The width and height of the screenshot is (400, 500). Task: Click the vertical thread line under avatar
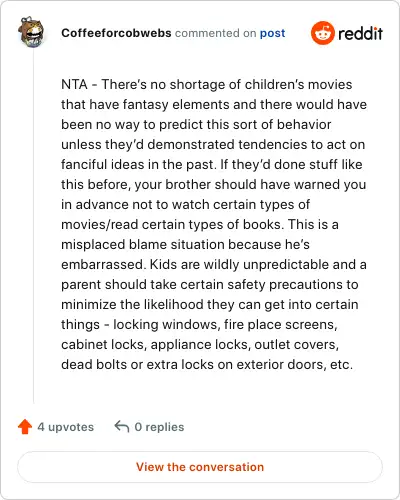33,227
